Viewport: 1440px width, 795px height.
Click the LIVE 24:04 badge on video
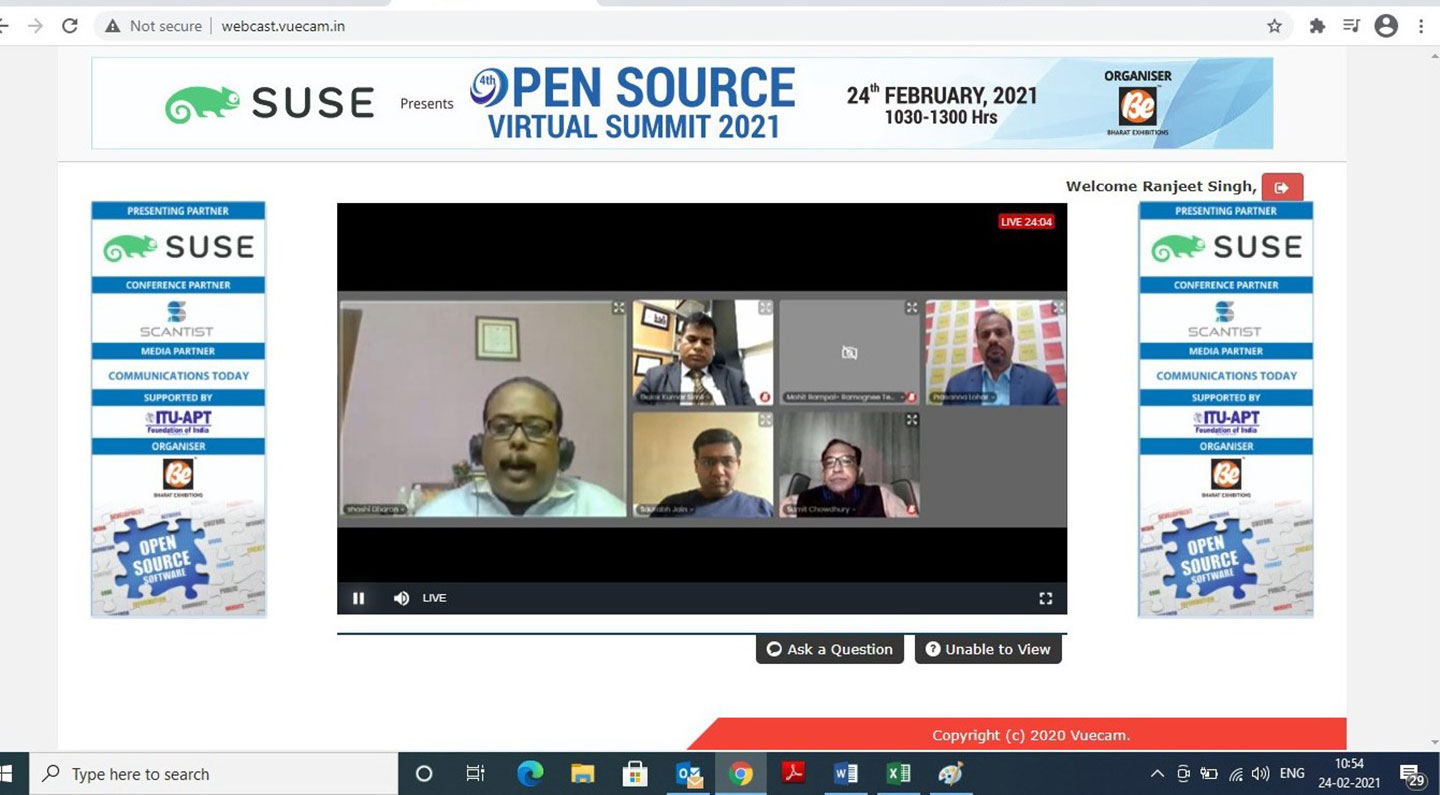tap(1026, 222)
